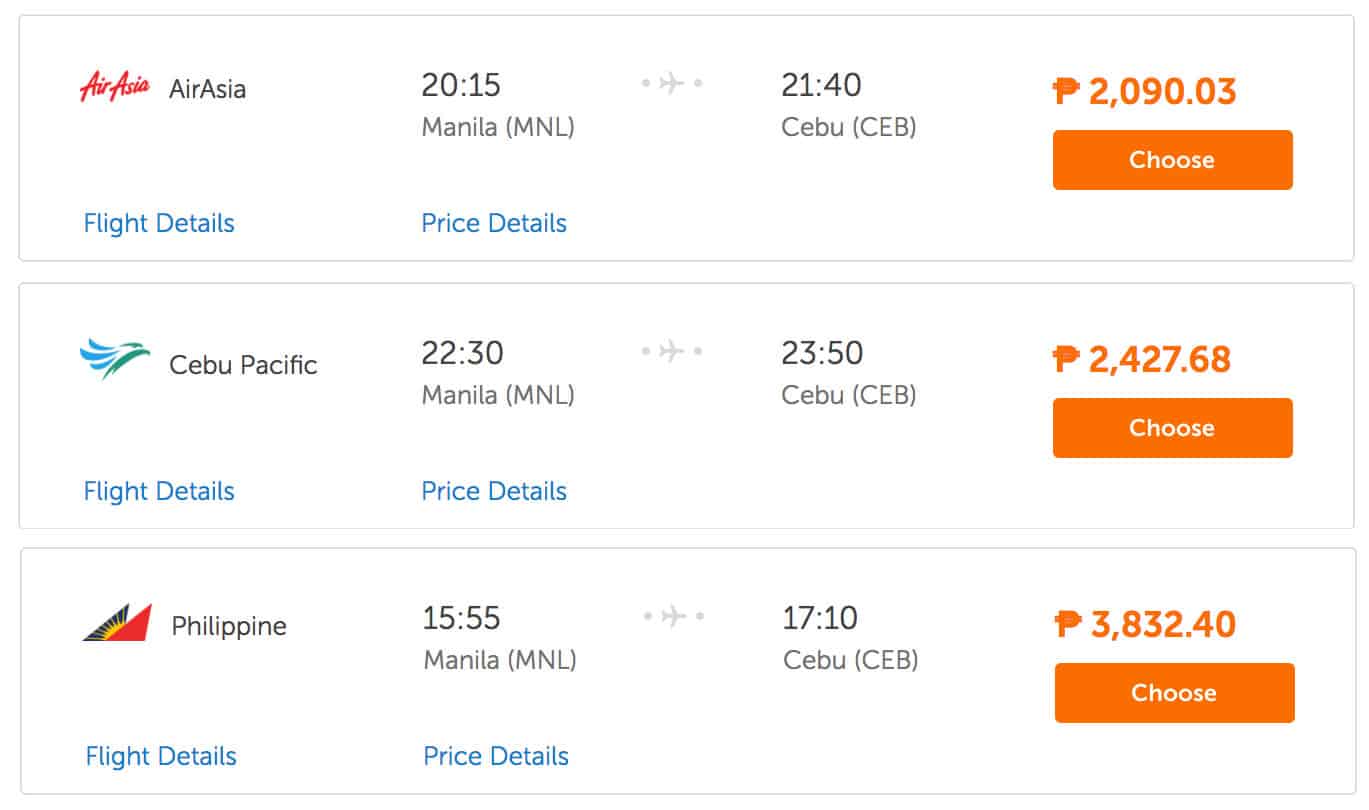The height and width of the screenshot is (810, 1369).
Task: Click the AirAsia airline logo
Action: tap(114, 87)
